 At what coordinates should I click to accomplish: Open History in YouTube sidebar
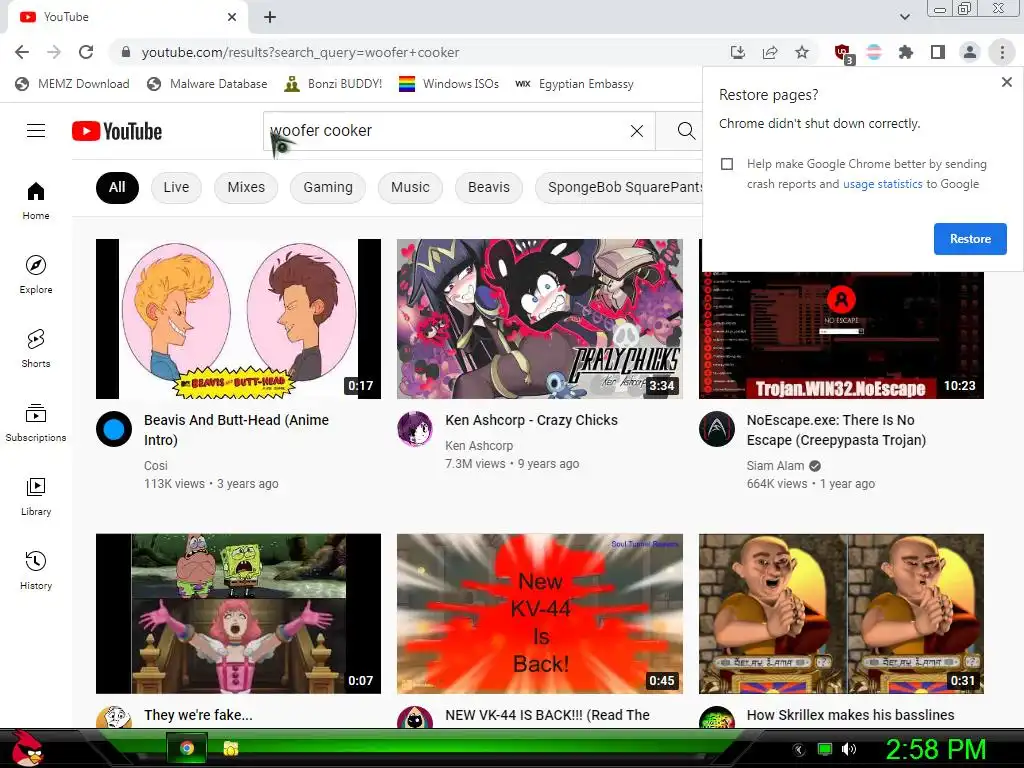pos(36,570)
